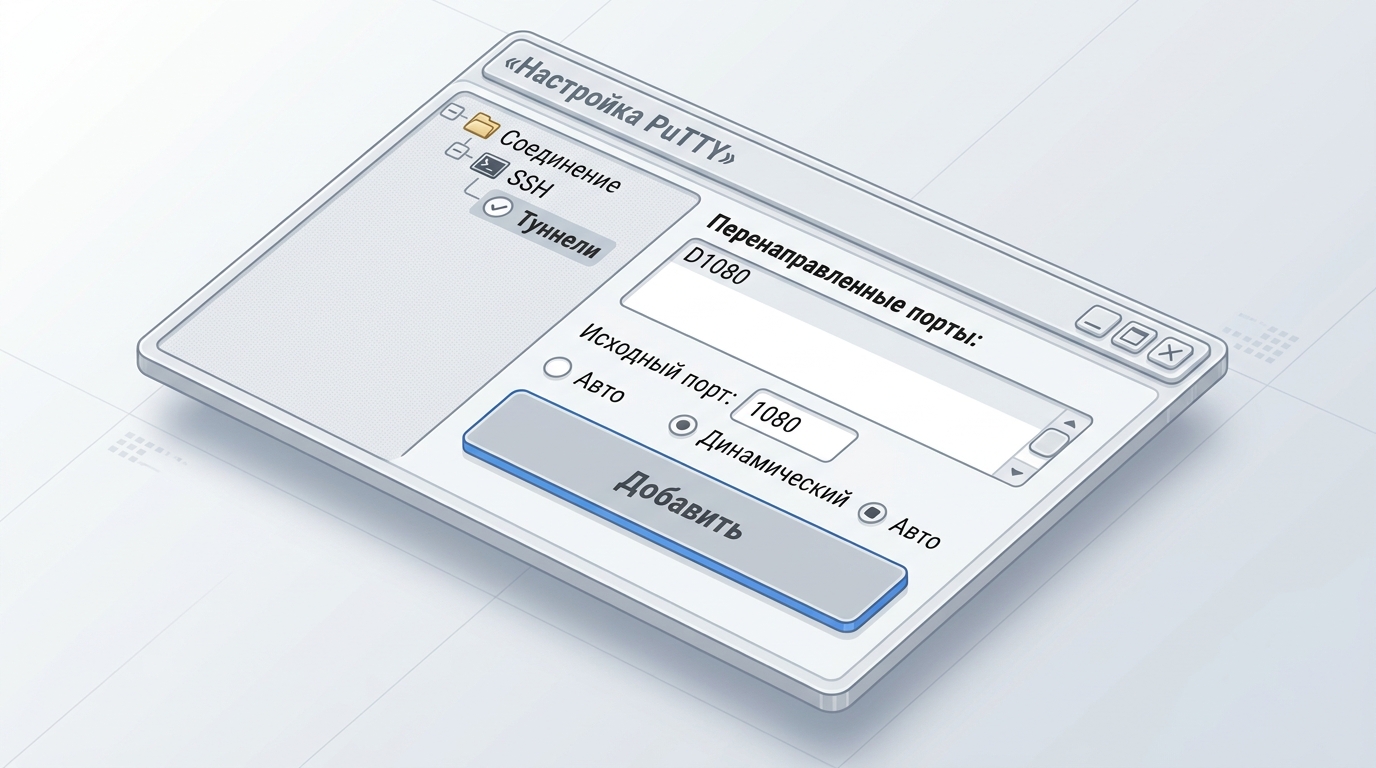Close the Настройка PuTTY window

click(1170, 352)
